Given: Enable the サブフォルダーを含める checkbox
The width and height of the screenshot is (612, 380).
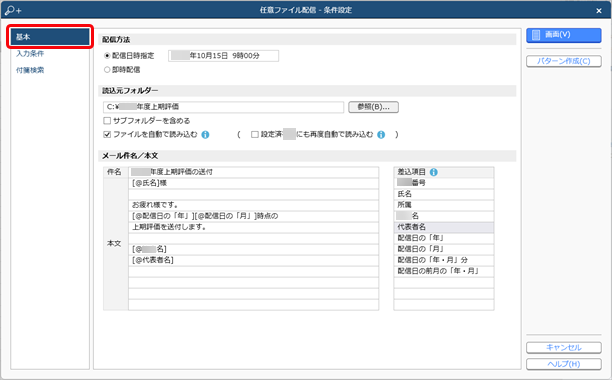Looking at the screenshot, I should coord(107,121).
